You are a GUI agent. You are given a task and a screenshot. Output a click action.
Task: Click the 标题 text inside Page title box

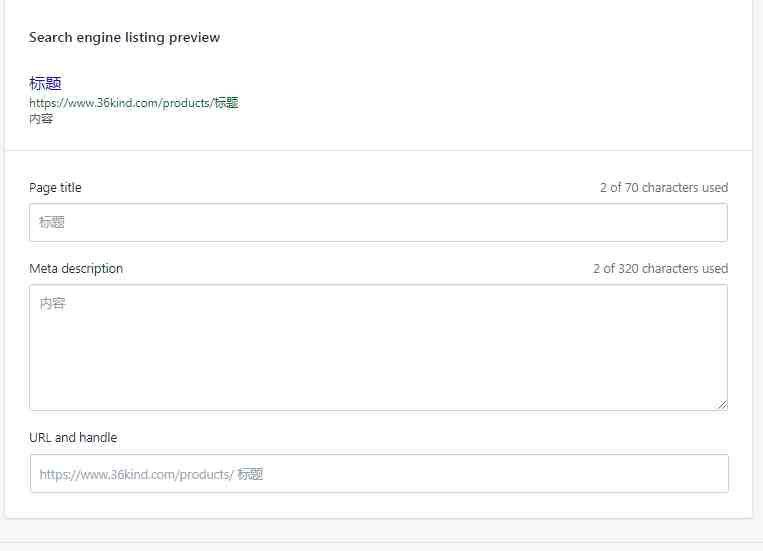point(52,222)
